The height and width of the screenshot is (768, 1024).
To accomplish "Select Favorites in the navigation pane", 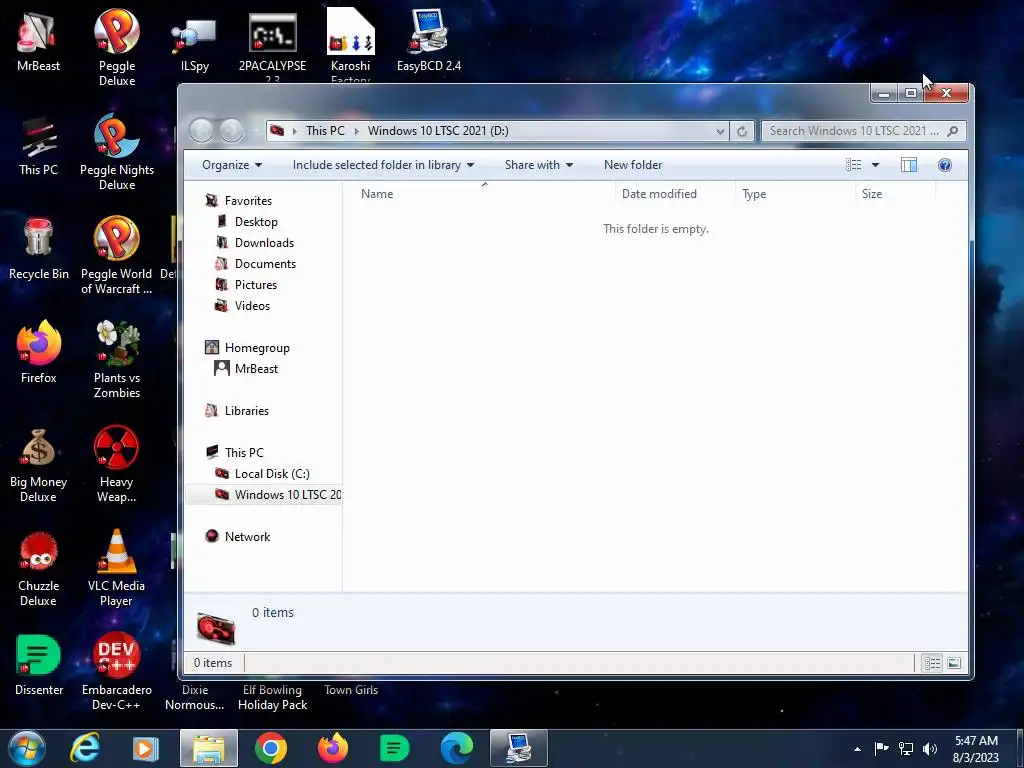I will point(238,200).
